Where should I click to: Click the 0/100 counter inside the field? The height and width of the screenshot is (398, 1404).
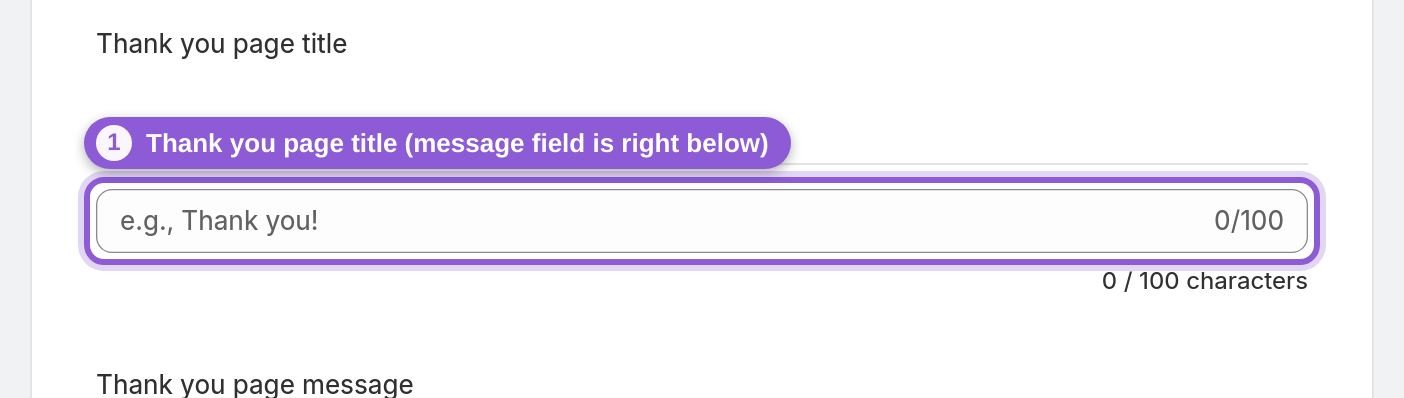click(1248, 221)
